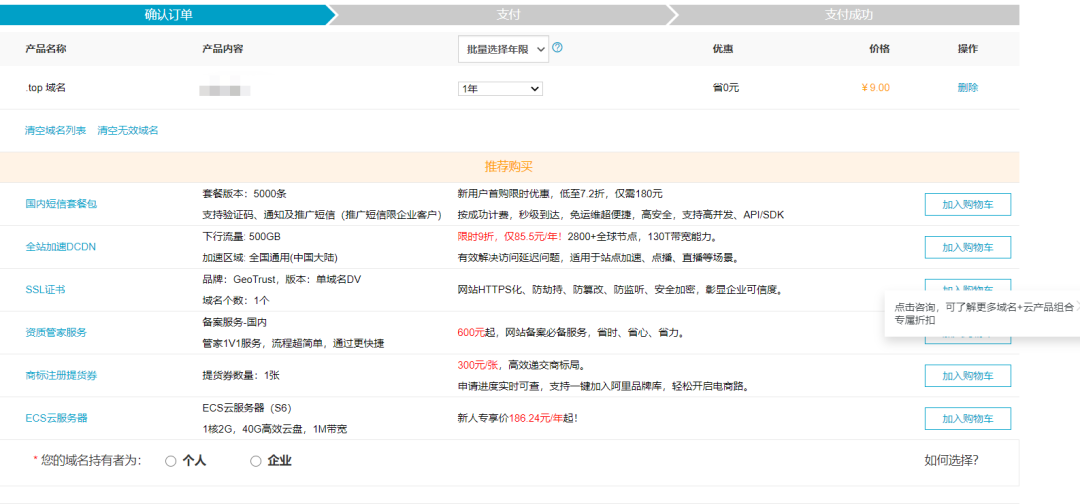1080x504 pixels.
Task: Open 资质管家服务 product link
Action: pos(56,332)
